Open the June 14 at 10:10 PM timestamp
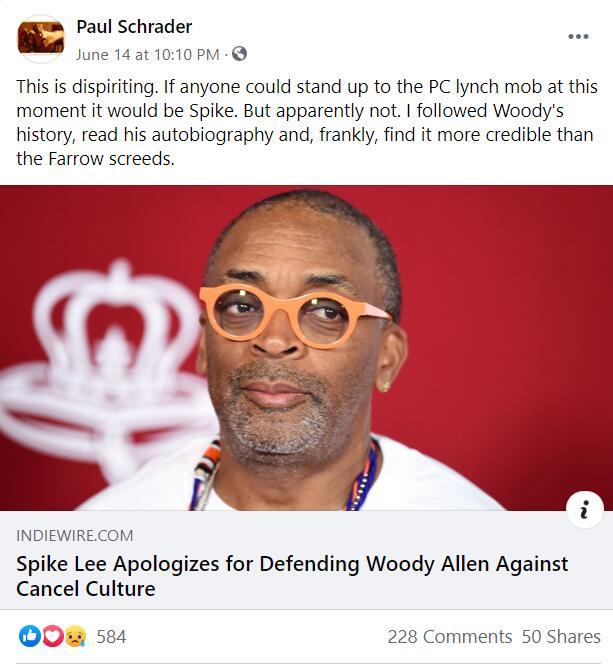The width and height of the screenshot is (613, 665). (148, 54)
